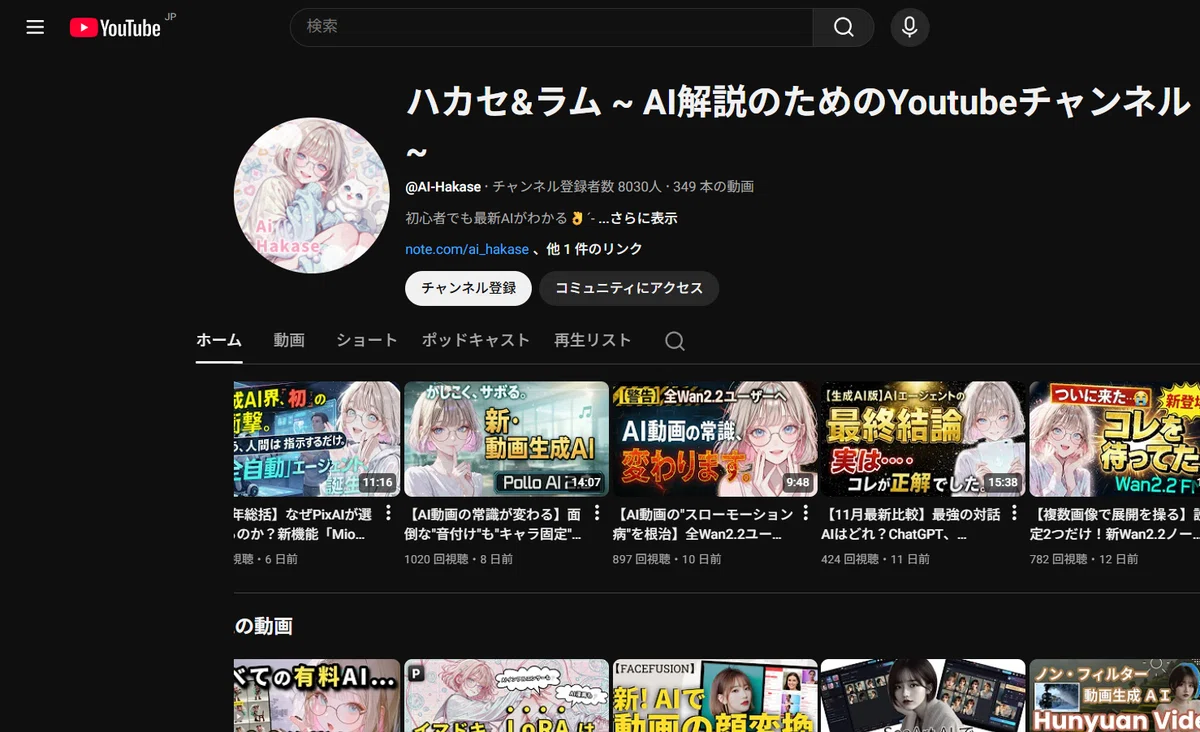Open options menu for 11月最新比較 video

click(1014, 513)
